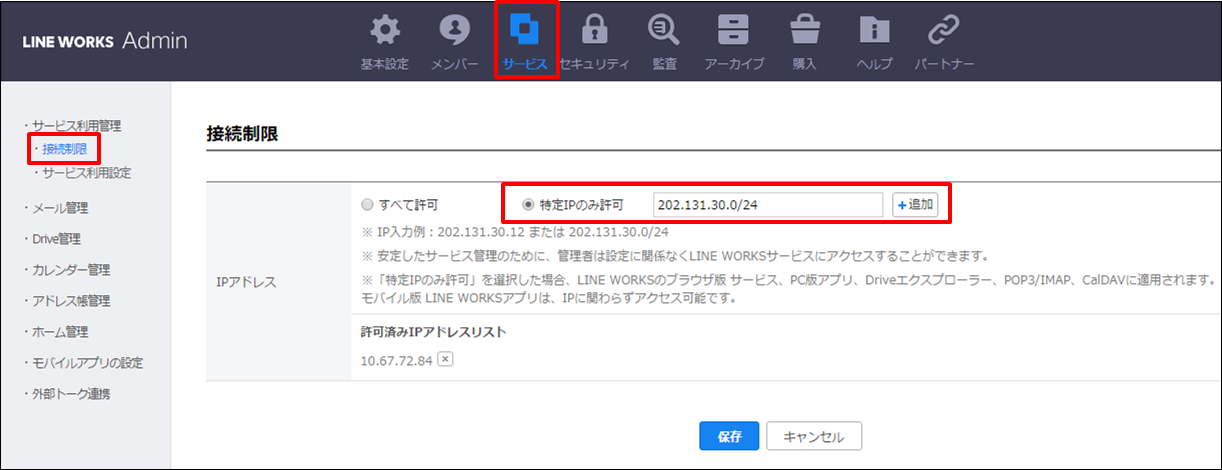Click the パートナー link chain icon
Image resolution: width=1222 pixels, height=470 pixels.
click(x=944, y=32)
